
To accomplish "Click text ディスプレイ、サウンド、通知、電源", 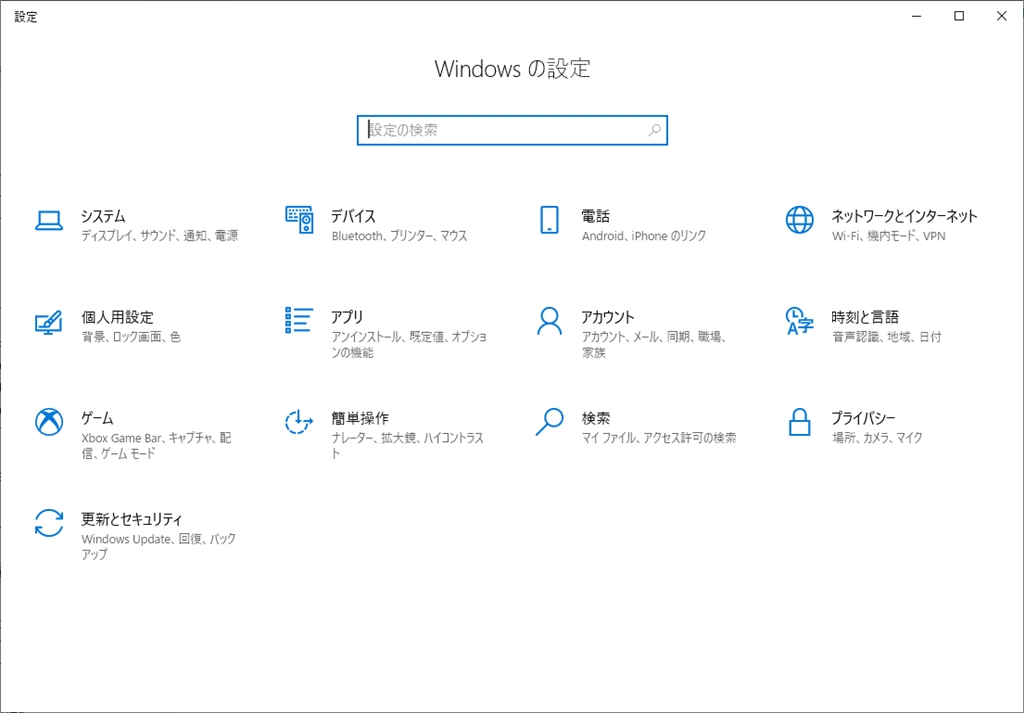I will point(160,236).
